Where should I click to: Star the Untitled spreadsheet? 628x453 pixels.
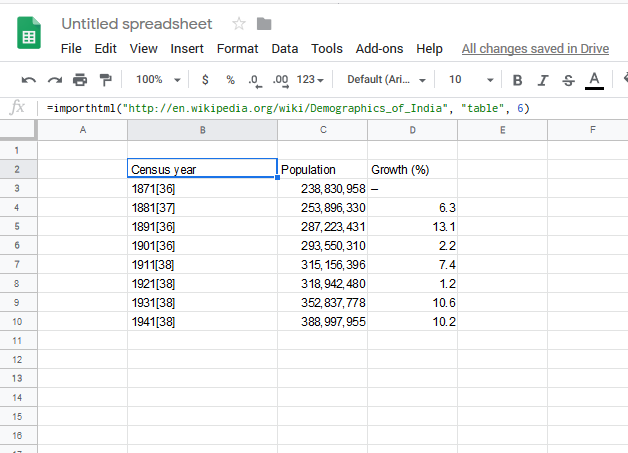coord(239,24)
